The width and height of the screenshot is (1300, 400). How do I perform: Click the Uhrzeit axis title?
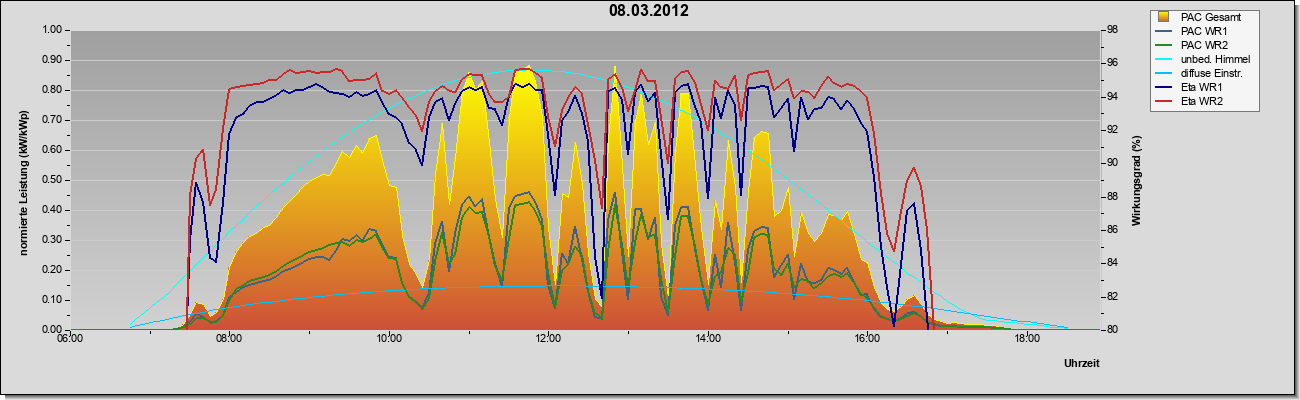pos(1082,364)
